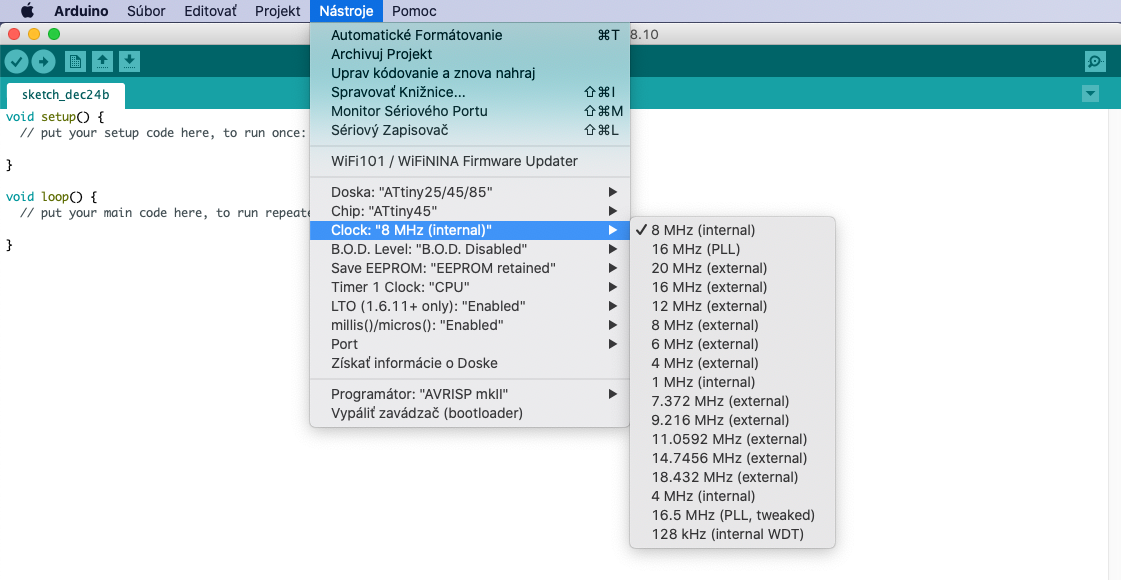Image resolution: width=1121 pixels, height=580 pixels.
Task: Open the tab dropdown arrow button
Action: (1090, 94)
